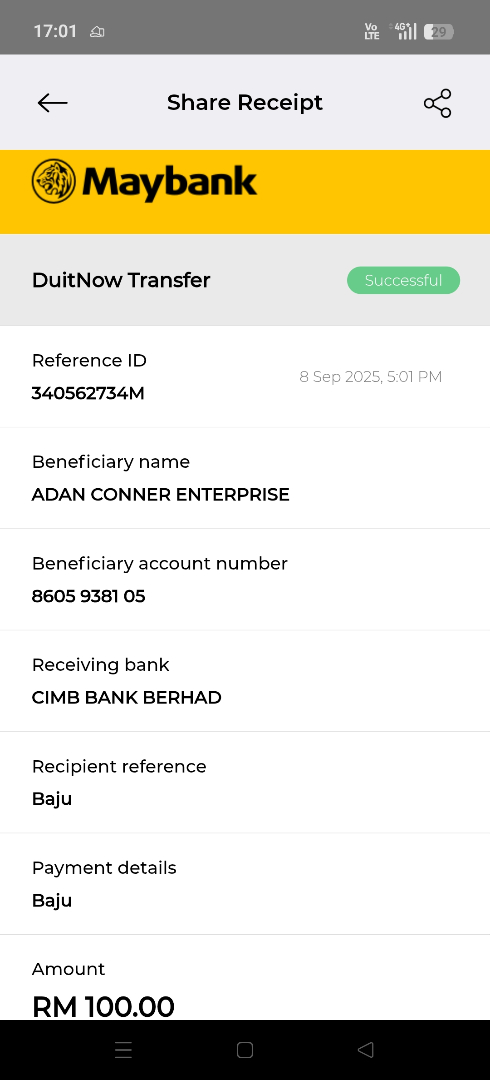This screenshot has width=490, height=1080.
Task: Click the Maybank tiger logo
Action: point(54,181)
